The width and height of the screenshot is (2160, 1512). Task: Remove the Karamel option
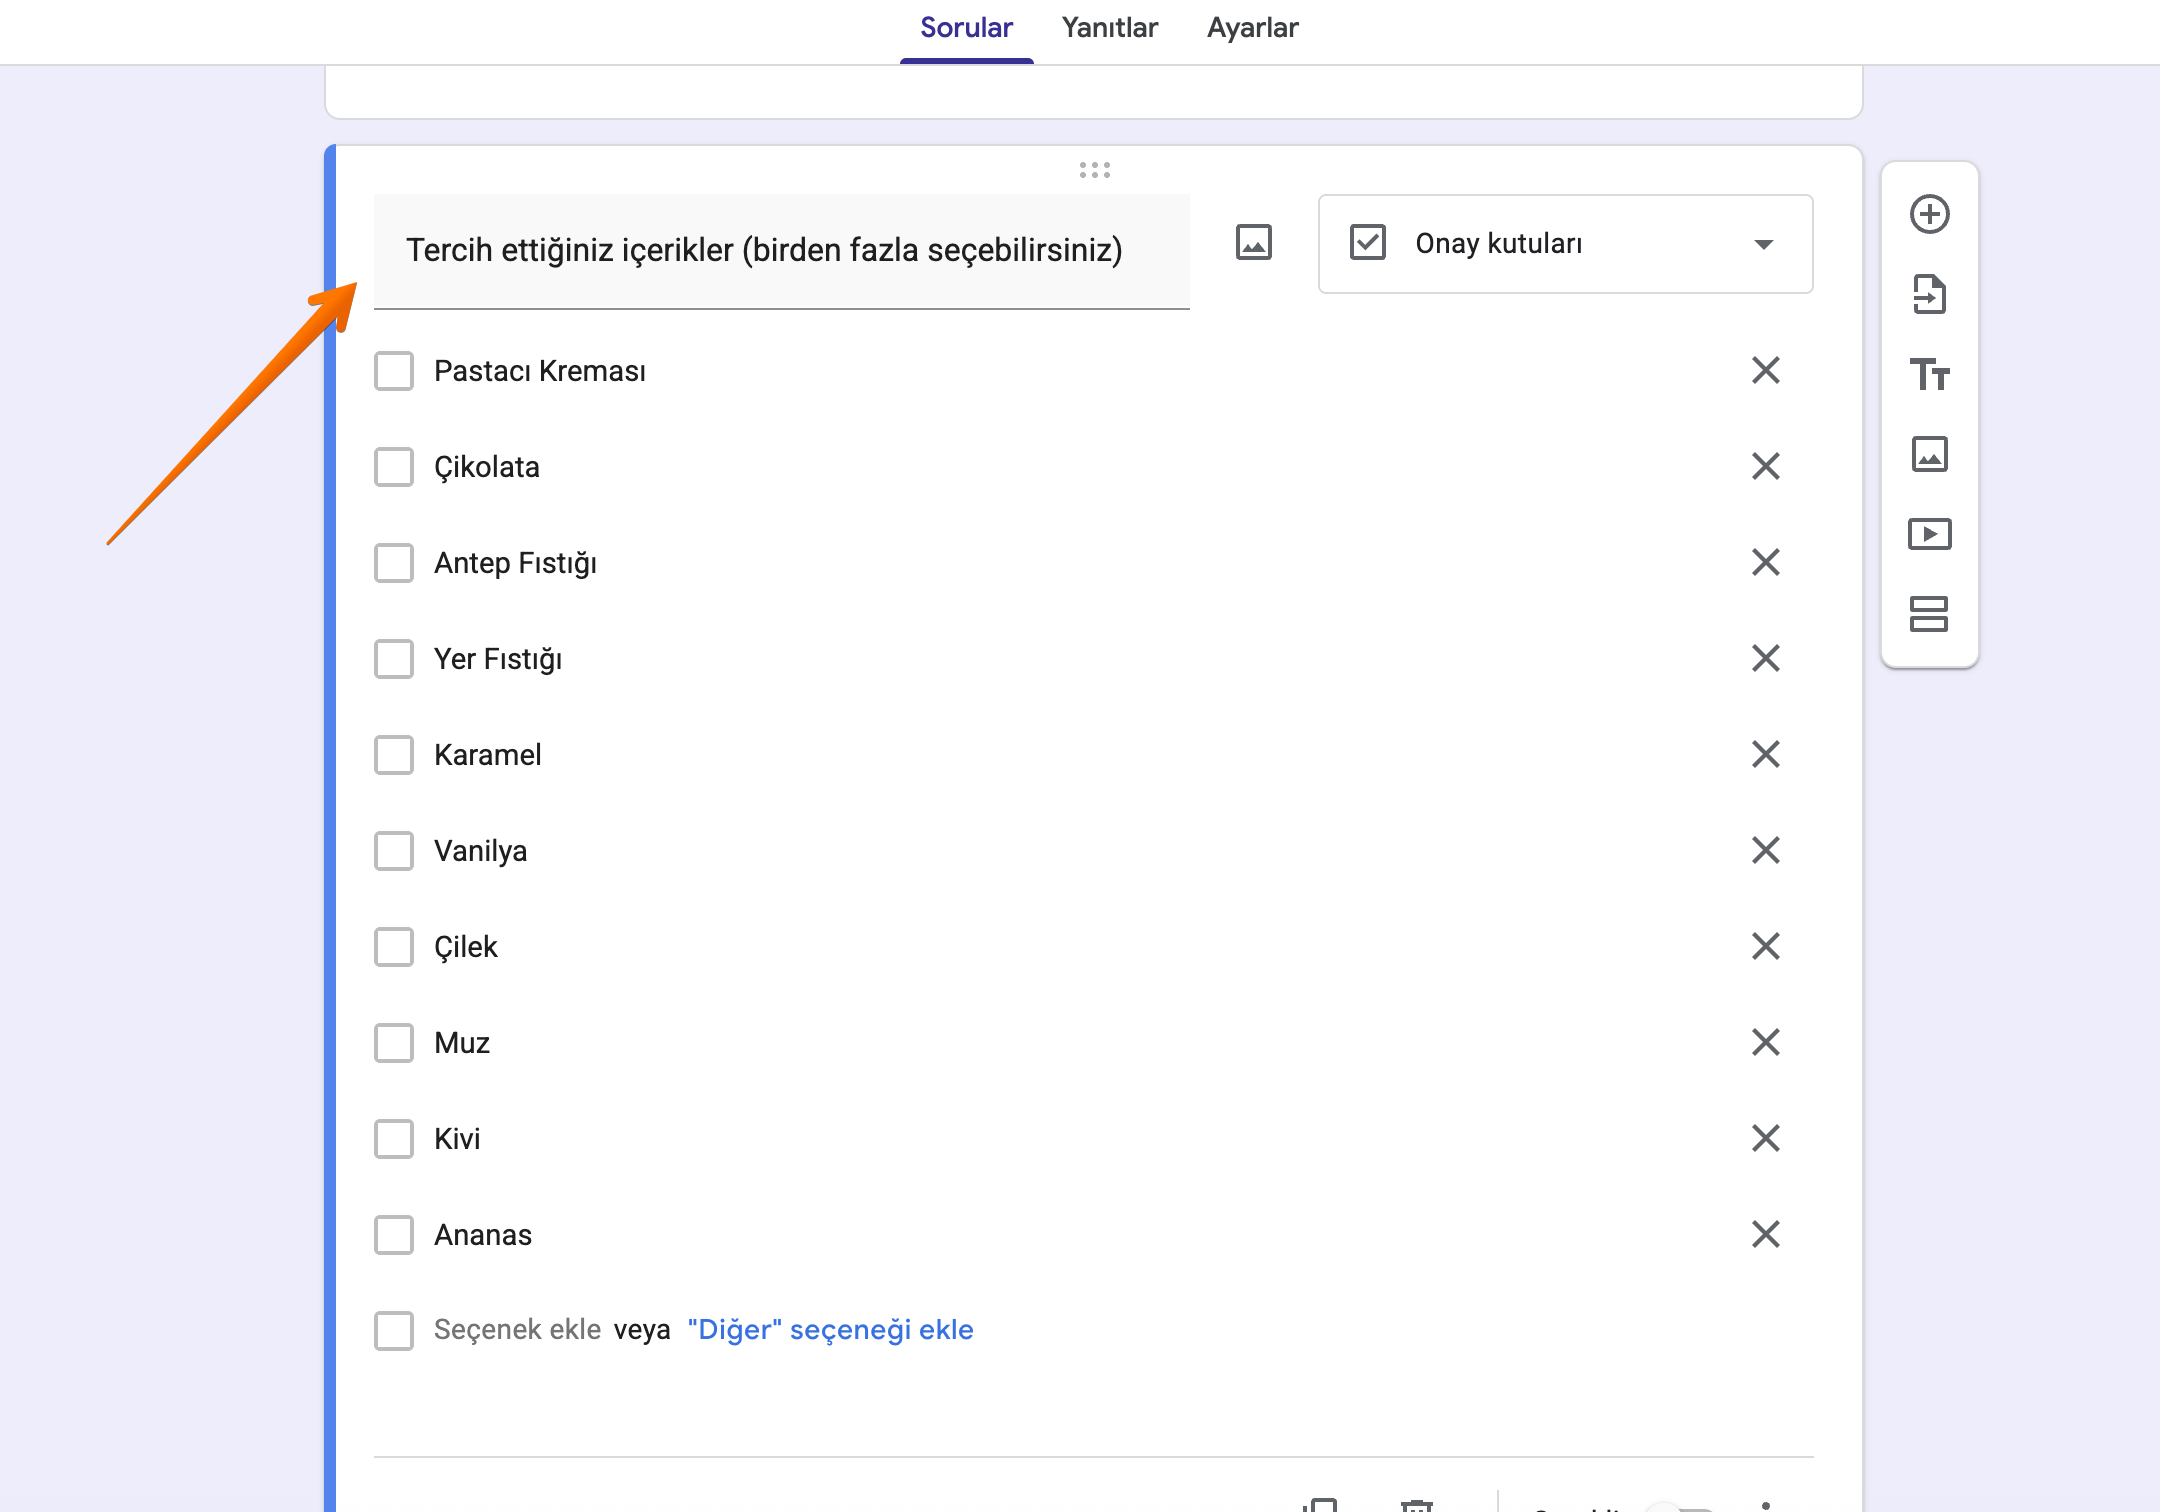point(1766,754)
